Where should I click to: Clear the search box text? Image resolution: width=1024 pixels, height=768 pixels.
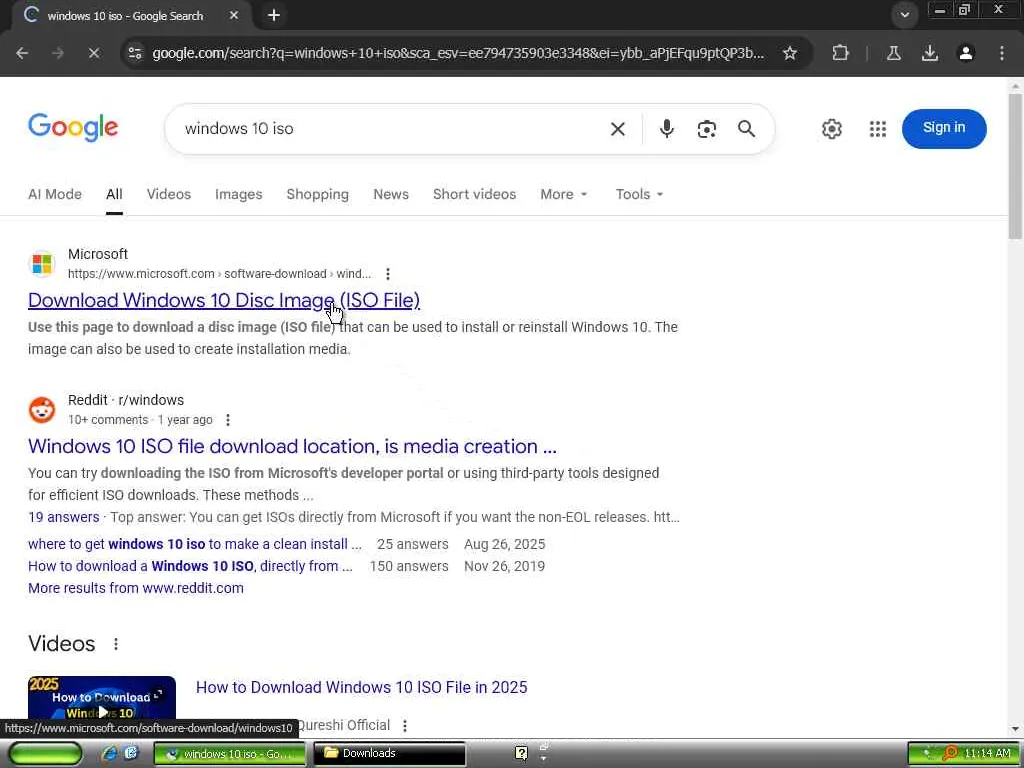pyautogui.click(x=617, y=129)
